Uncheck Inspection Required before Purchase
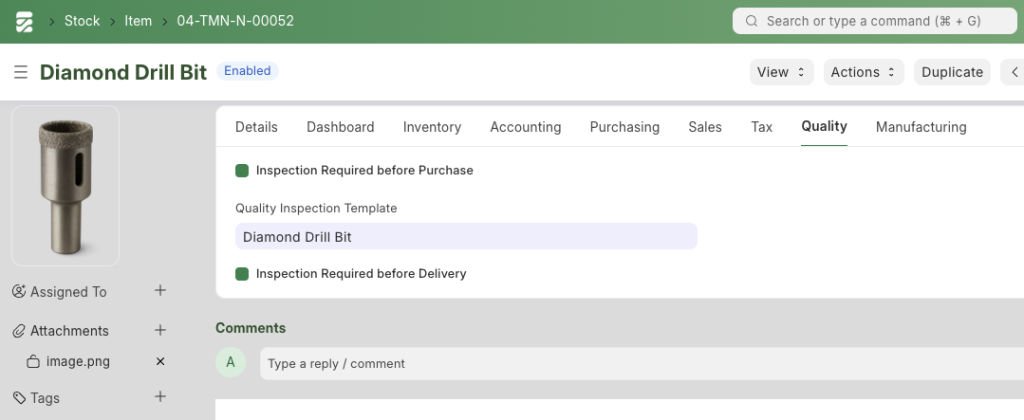Image resolution: width=1024 pixels, height=420 pixels. point(242,170)
